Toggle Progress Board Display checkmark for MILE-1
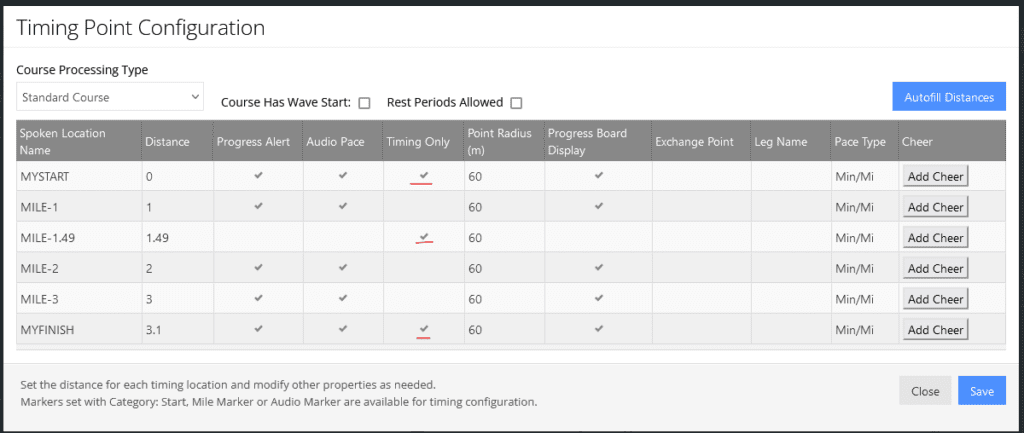 point(599,206)
